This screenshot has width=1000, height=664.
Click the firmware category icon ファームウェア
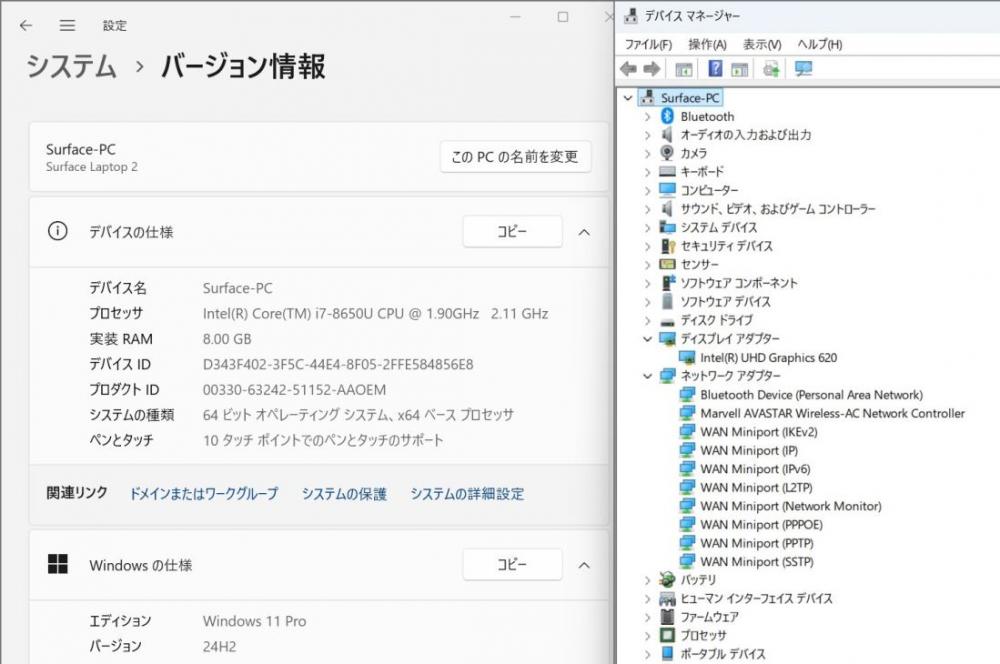(x=667, y=617)
